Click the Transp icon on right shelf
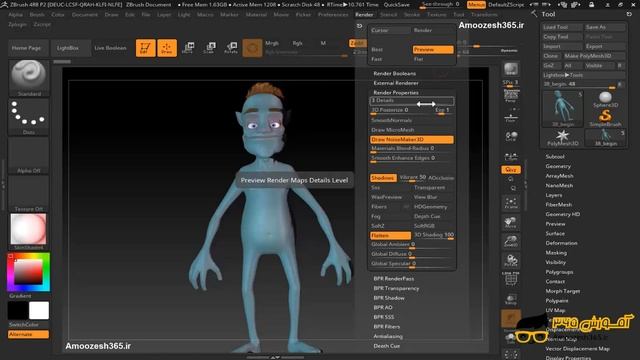The height and width of the screenshot is (360, 640). 511,299
